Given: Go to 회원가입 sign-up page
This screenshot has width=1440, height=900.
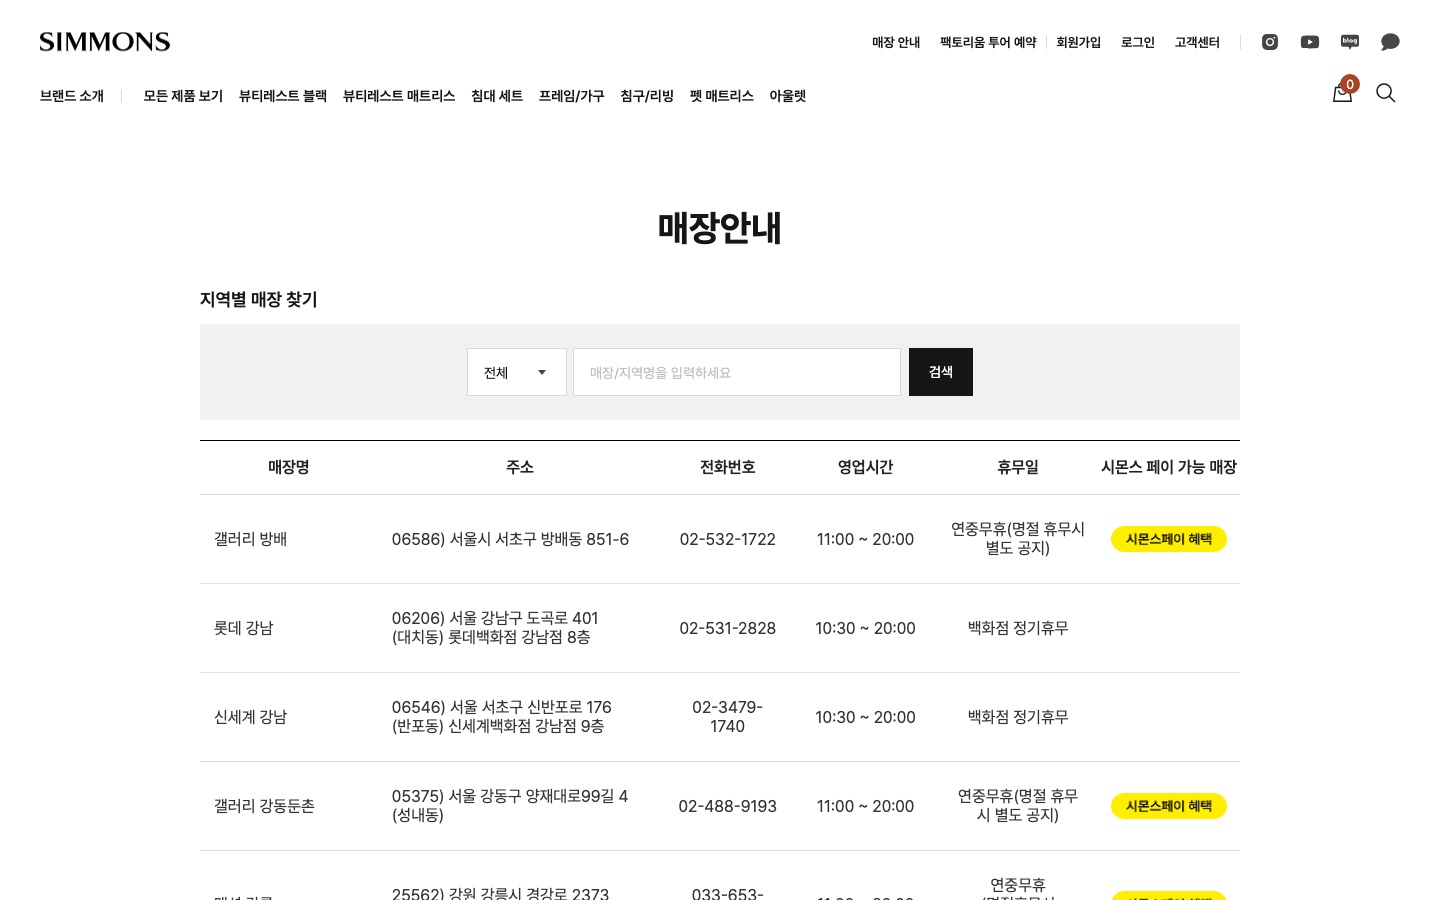Looking at the screenshot, I should (x=1078, y=42).
